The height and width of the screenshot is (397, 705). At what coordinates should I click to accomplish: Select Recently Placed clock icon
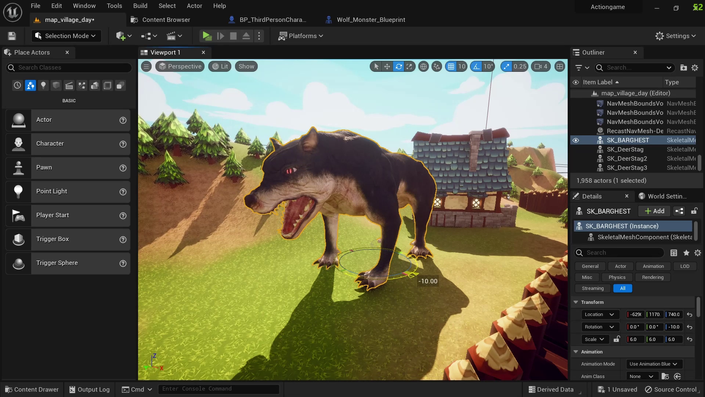(x=17, y=85)
